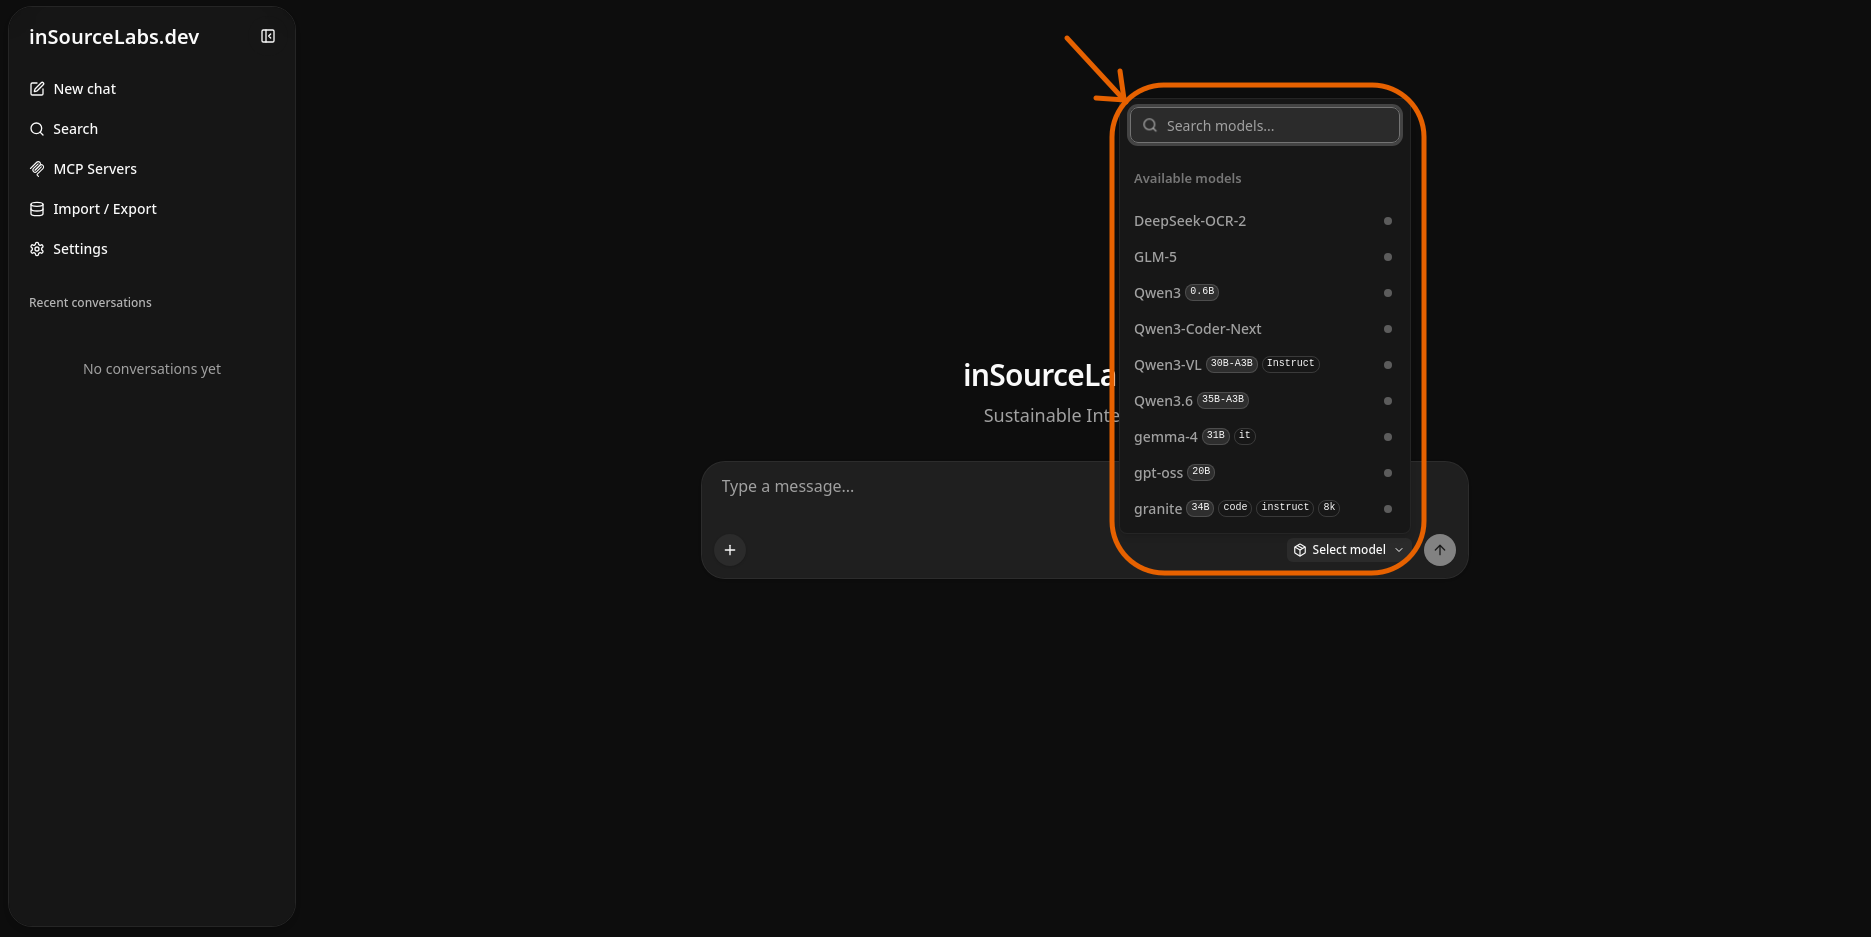Click the status dot next to gpt-oss
The height and width of the screenshot is (937, 1871).
[x=1388, y=473]
